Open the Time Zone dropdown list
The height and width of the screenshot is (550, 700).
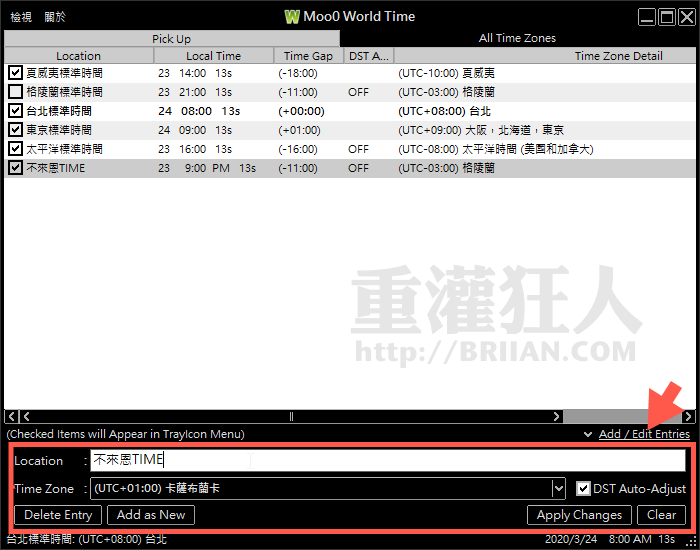(x=558, y=488)
